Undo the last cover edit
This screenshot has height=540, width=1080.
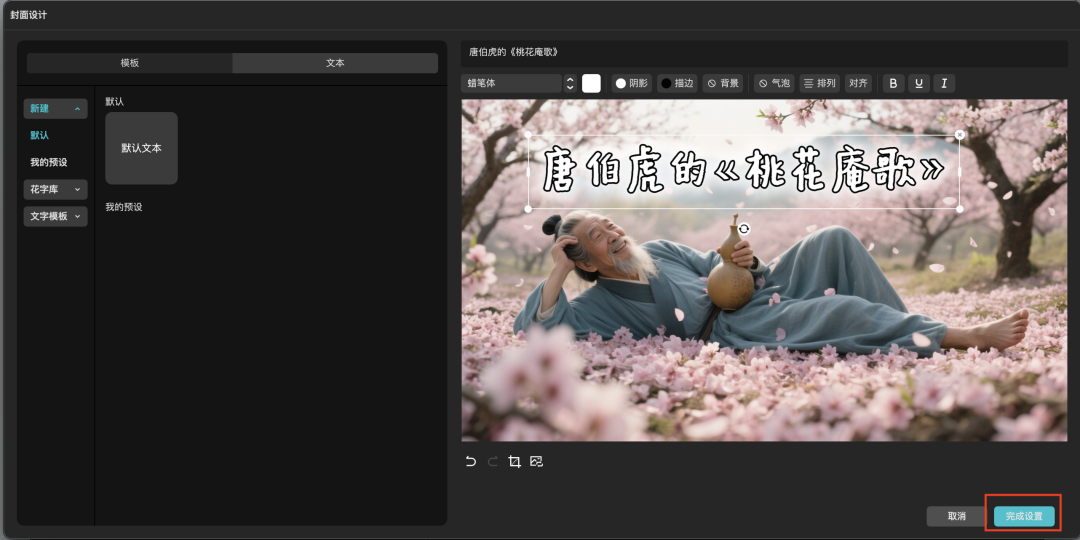[470, 461]
